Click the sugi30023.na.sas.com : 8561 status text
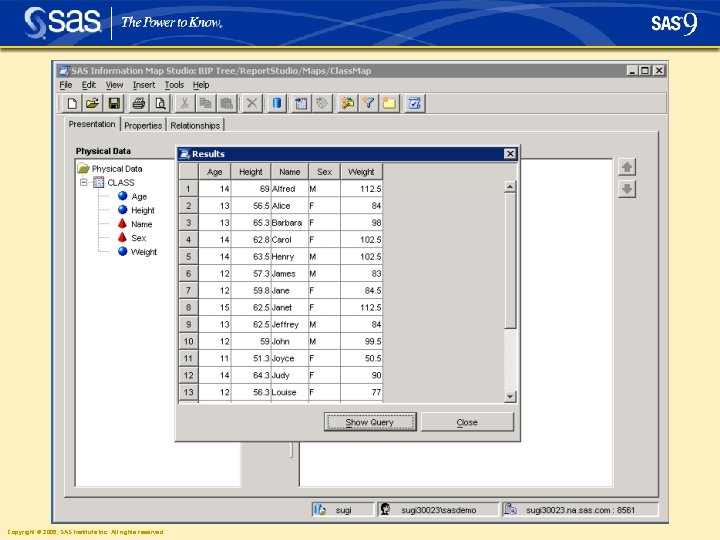 click(x=580, y=510)
